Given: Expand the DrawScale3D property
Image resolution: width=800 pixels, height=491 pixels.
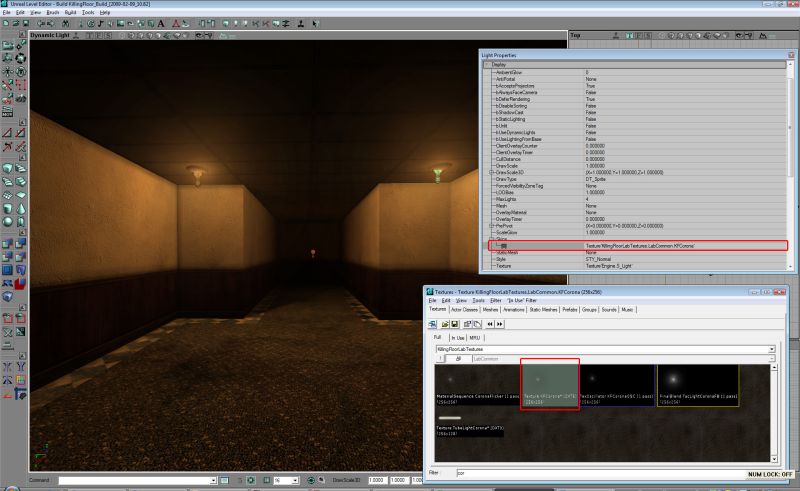Looking at the screenshot, I should (492, 173).
